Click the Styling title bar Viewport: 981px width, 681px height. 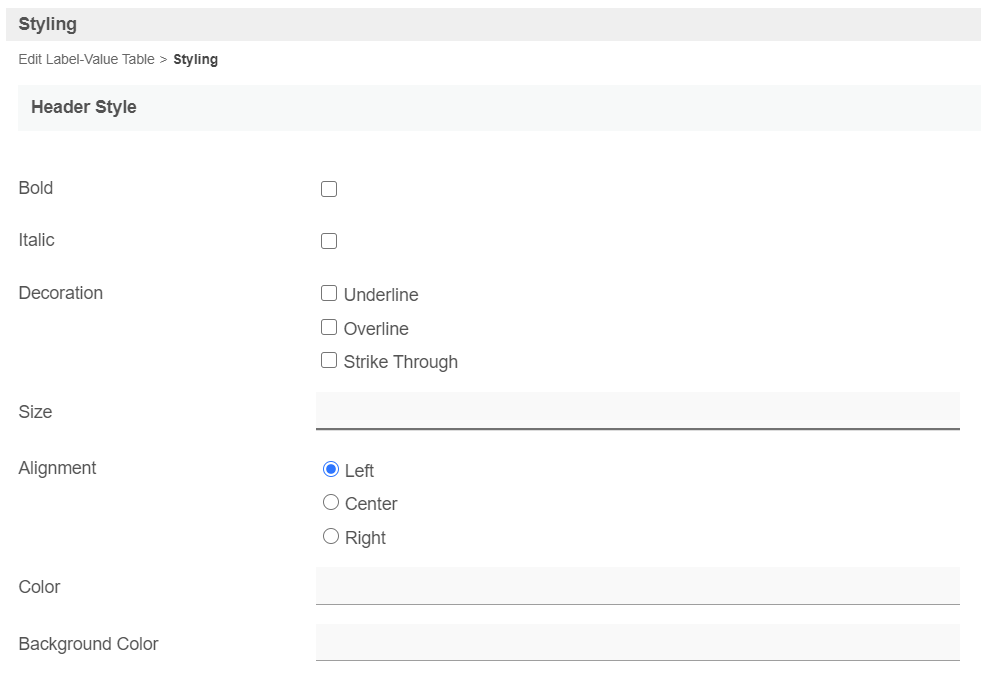48,24
